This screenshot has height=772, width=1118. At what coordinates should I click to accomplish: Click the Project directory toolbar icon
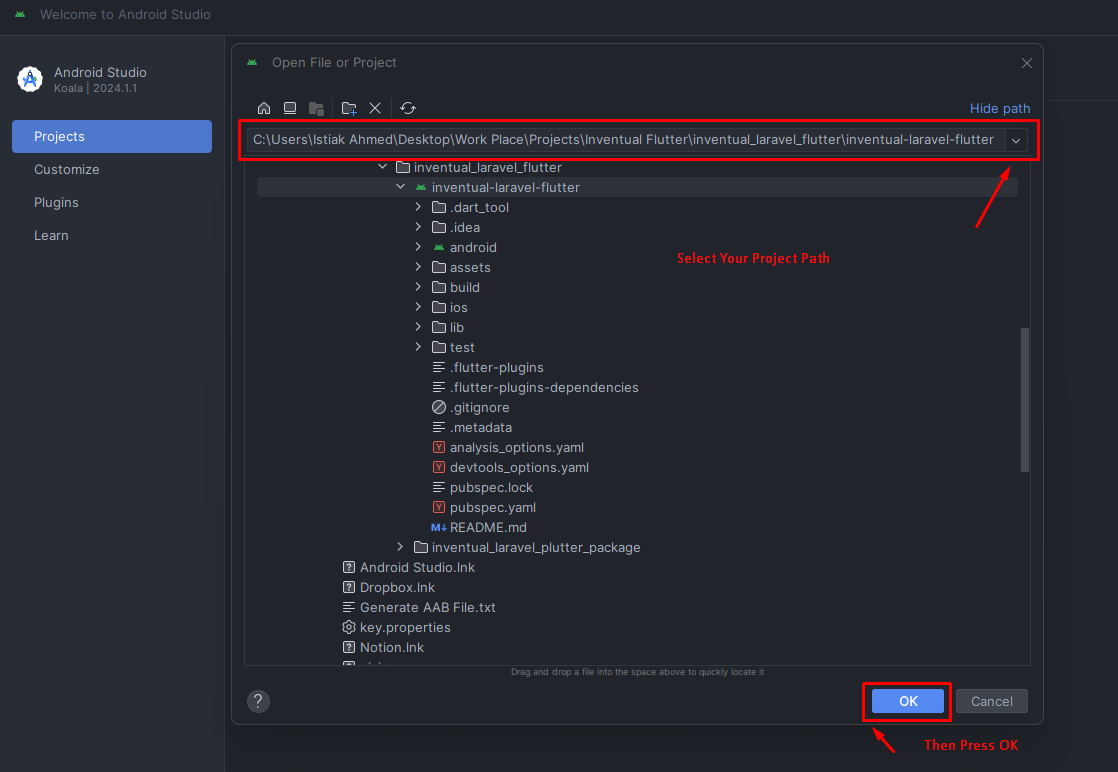coord(316,108)
